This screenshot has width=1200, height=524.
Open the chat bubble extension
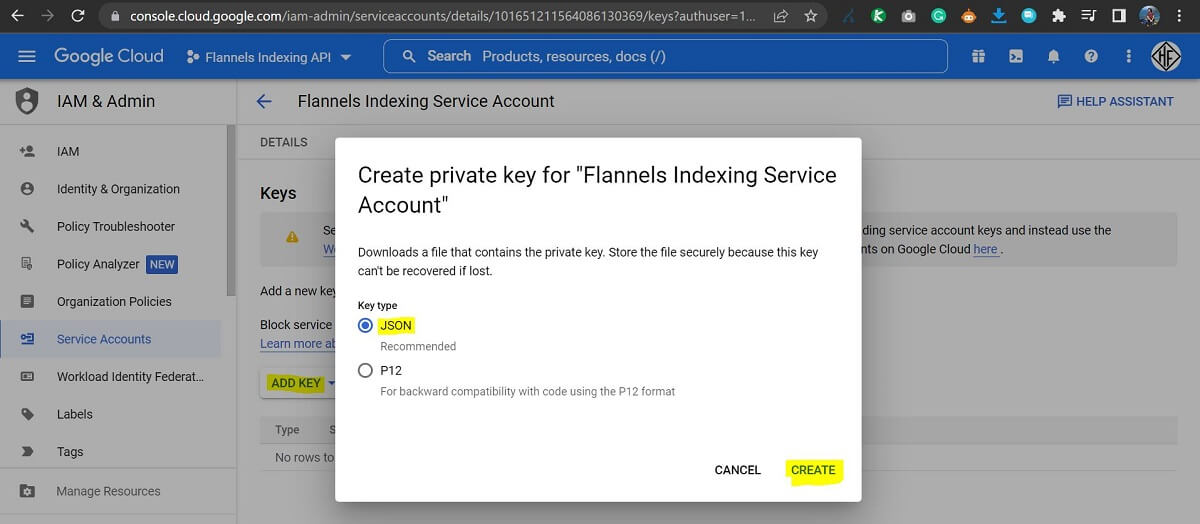1029,16
